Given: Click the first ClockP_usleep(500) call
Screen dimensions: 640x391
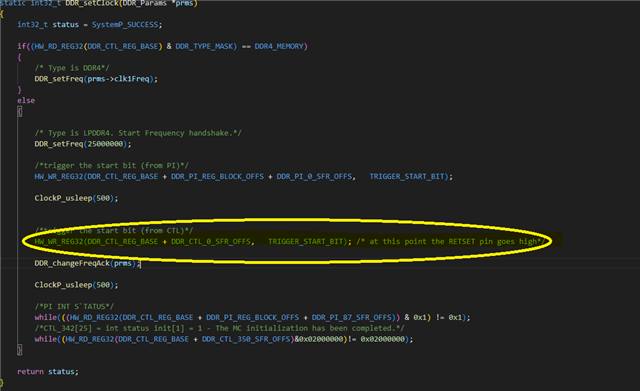Looking at the screenshot, I should [76, 198].
